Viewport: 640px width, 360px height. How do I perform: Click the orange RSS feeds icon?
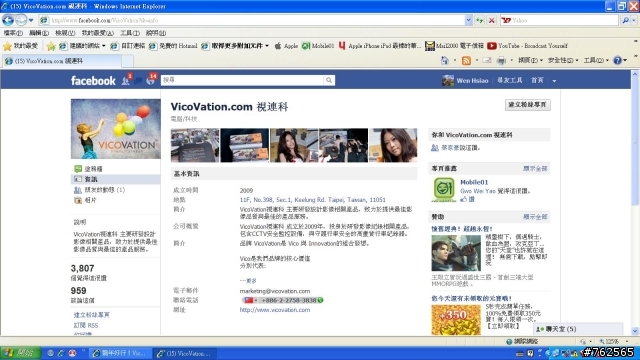pyautogui.click(x=466, y=60)
